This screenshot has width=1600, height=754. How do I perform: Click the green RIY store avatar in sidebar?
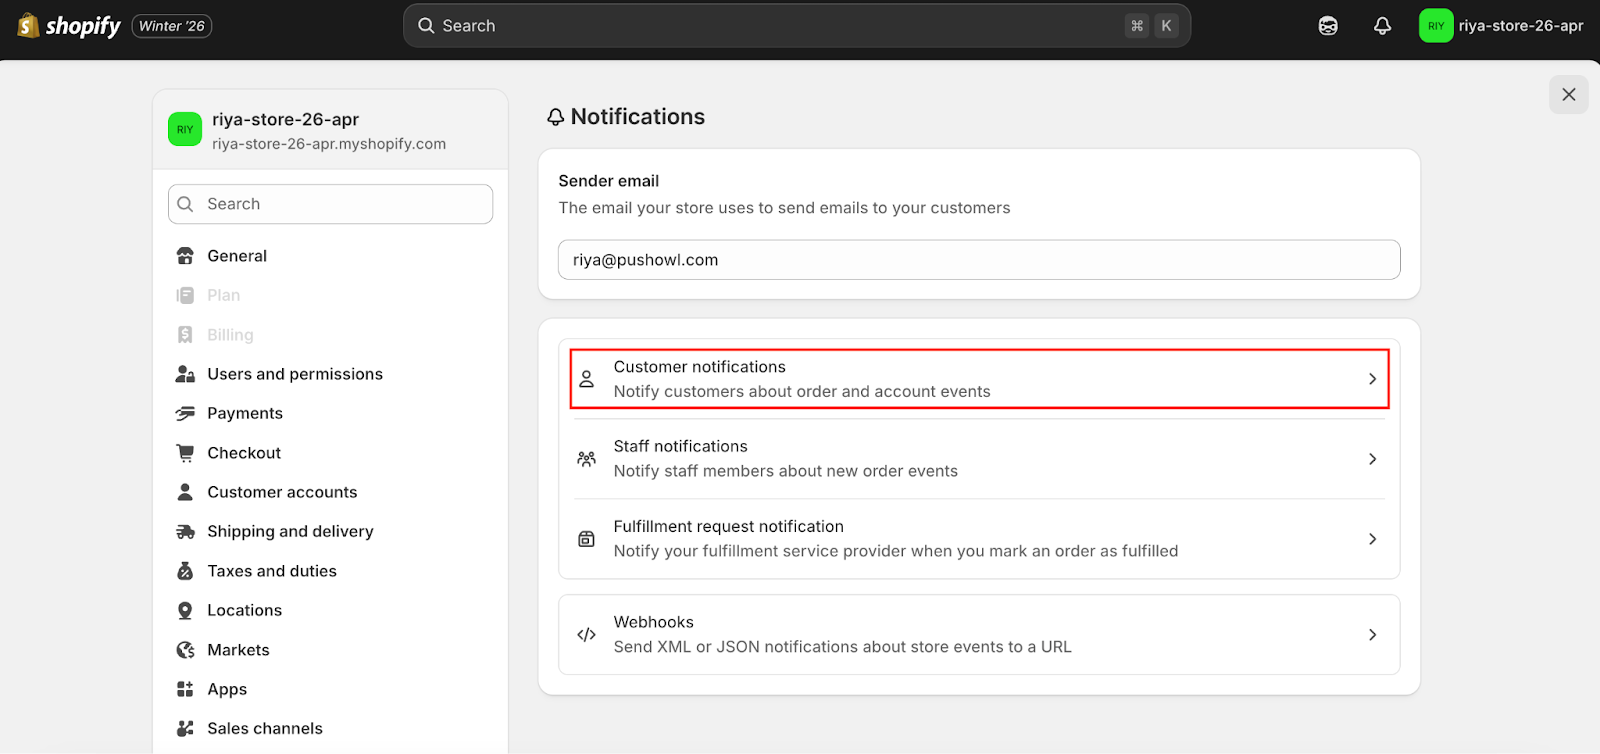185,129
